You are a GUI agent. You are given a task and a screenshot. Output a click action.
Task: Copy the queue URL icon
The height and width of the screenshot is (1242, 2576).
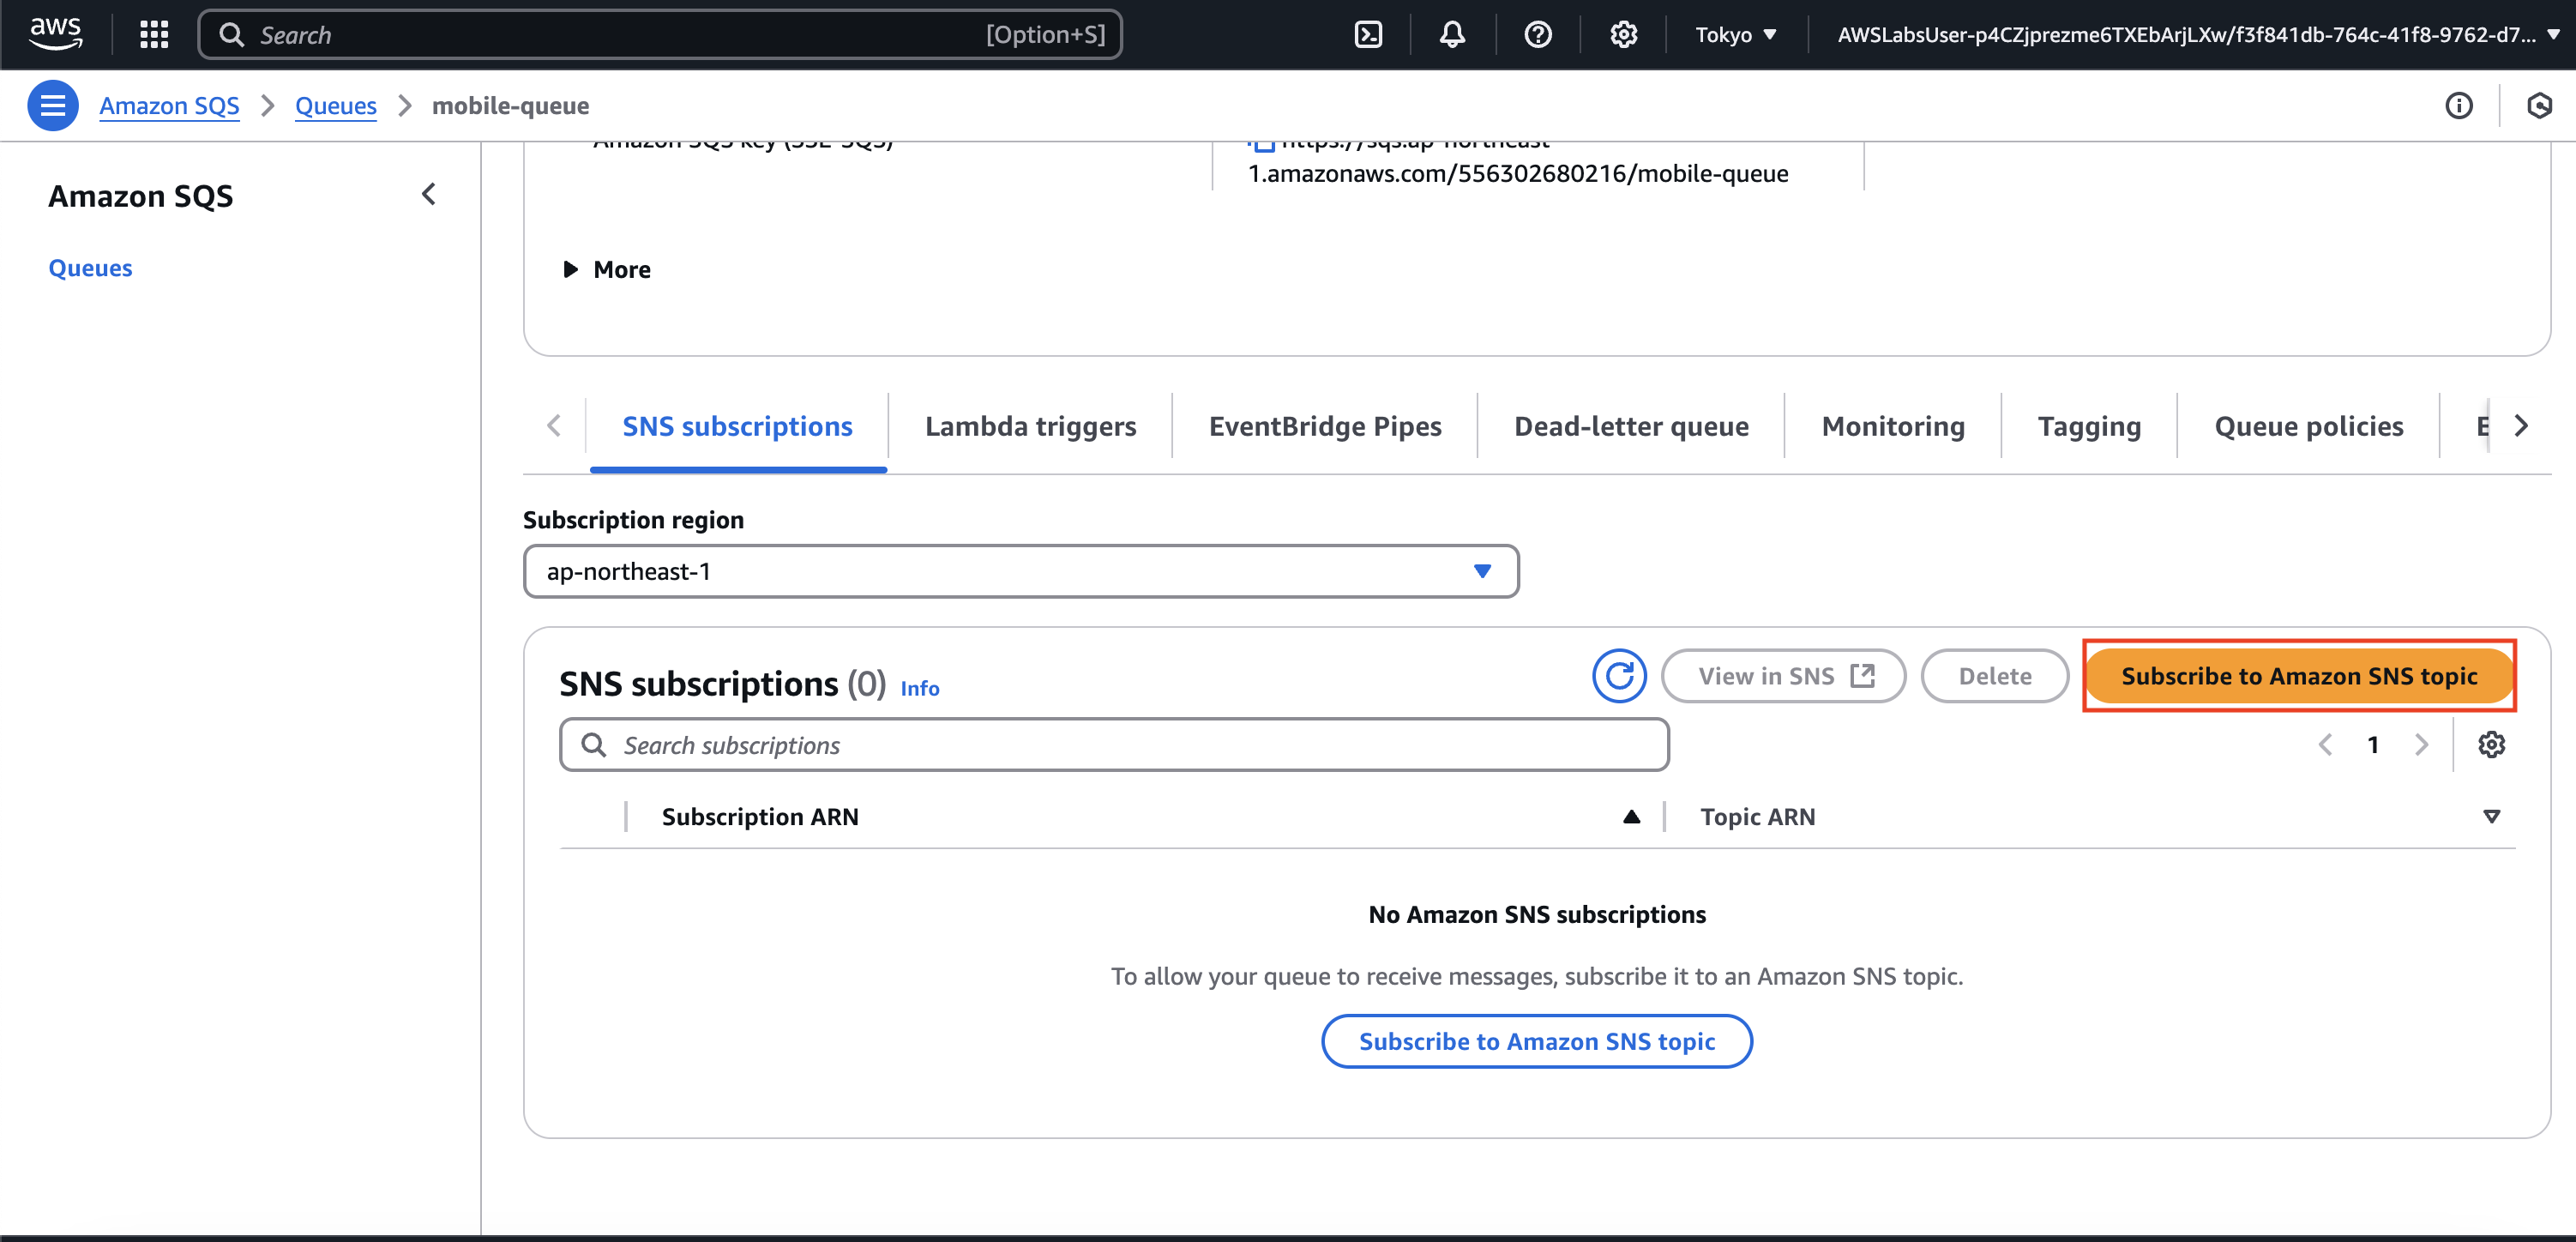click(x=1263, y=146)
